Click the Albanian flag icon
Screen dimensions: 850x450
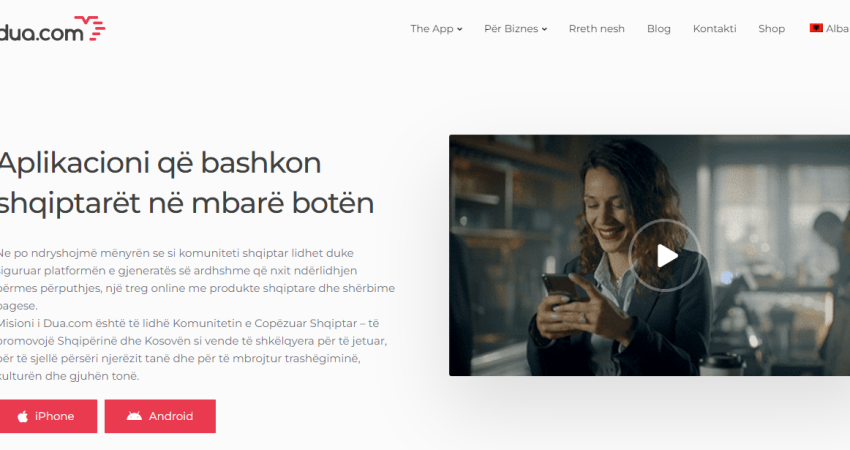pyautogui.click(x=816, y=28)
